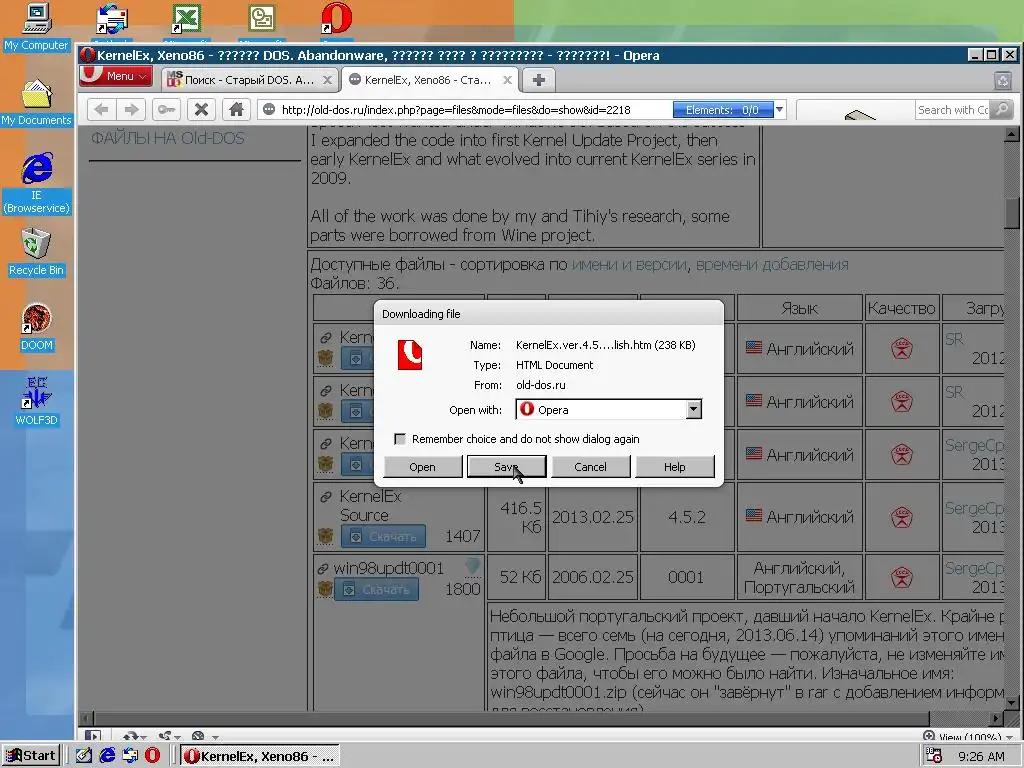1024x768 pixels.
Task: Click the comment bubble icon on win98updt0001
Action: coord(472,566)
